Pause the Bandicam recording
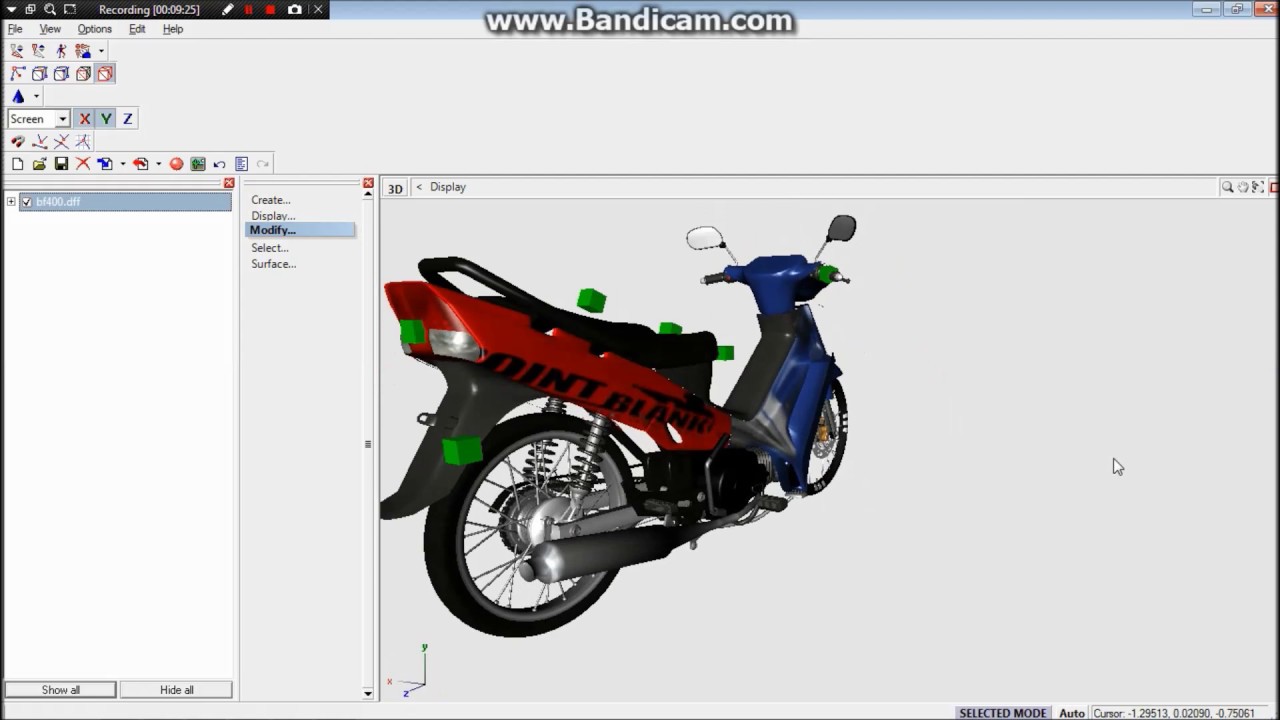 pos(248,10)
